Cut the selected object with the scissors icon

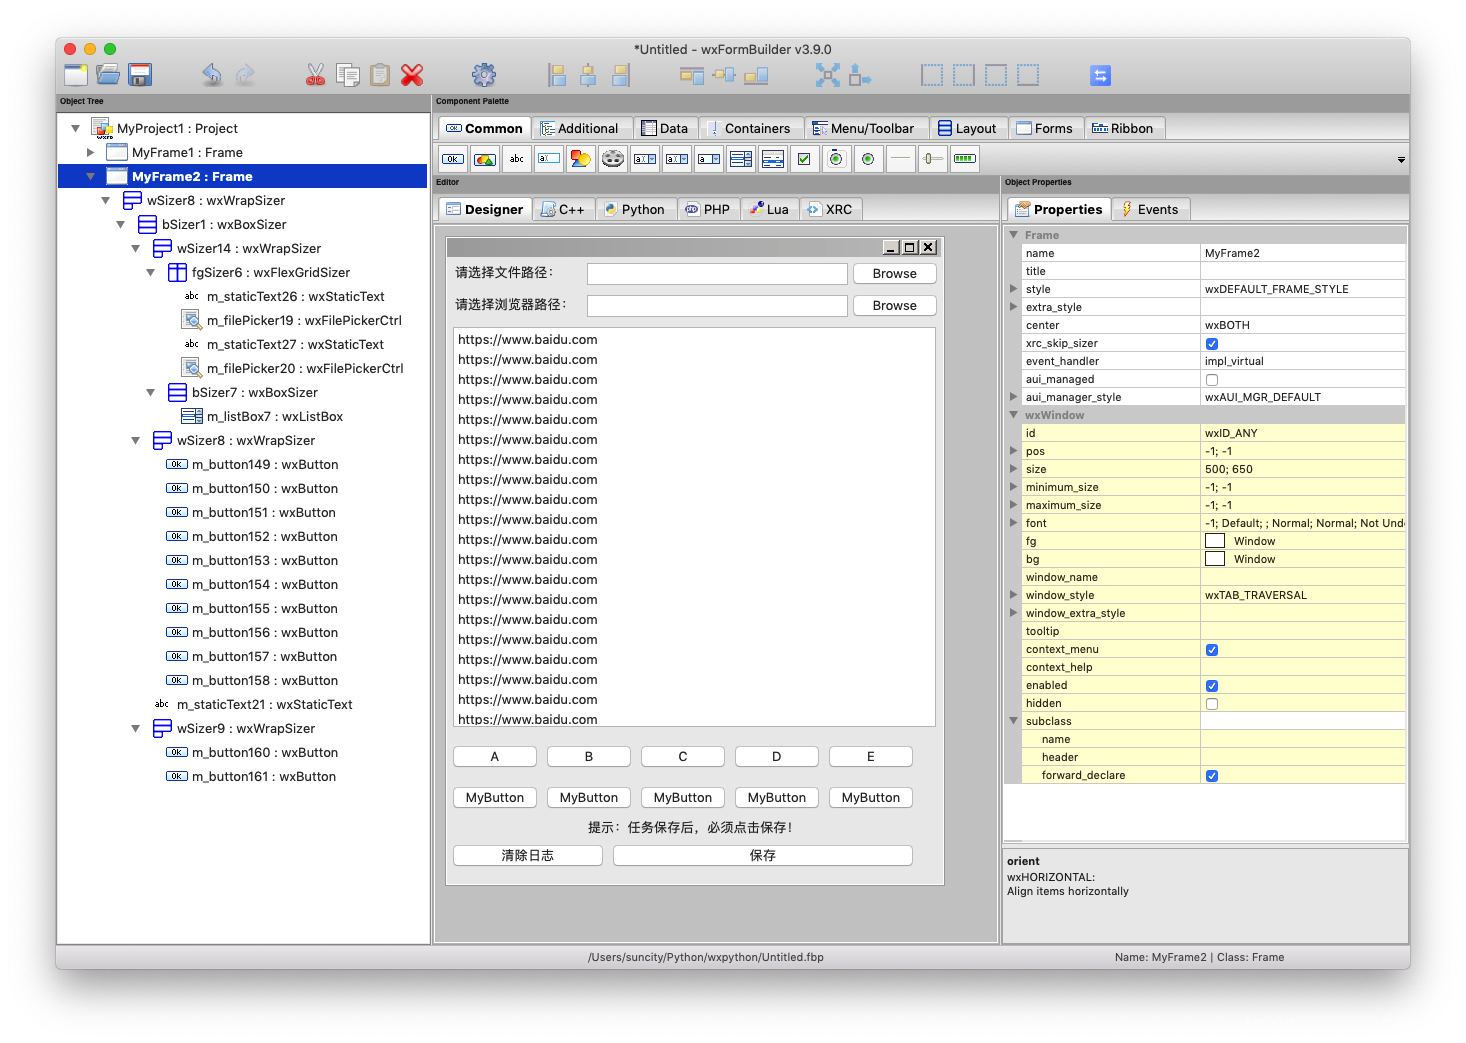click(x=315, y=74)
